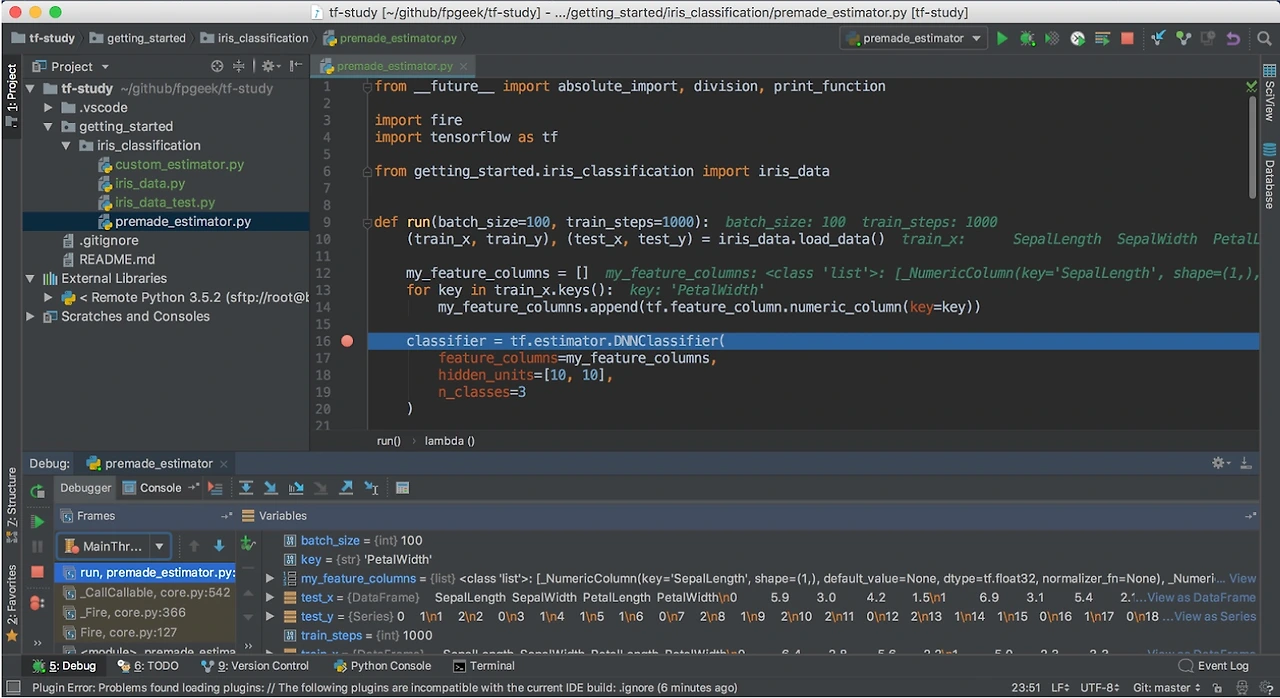1280x698 pixels.
Task: Open iris_data.py in the project tree
Action: (x=149, y=183)
